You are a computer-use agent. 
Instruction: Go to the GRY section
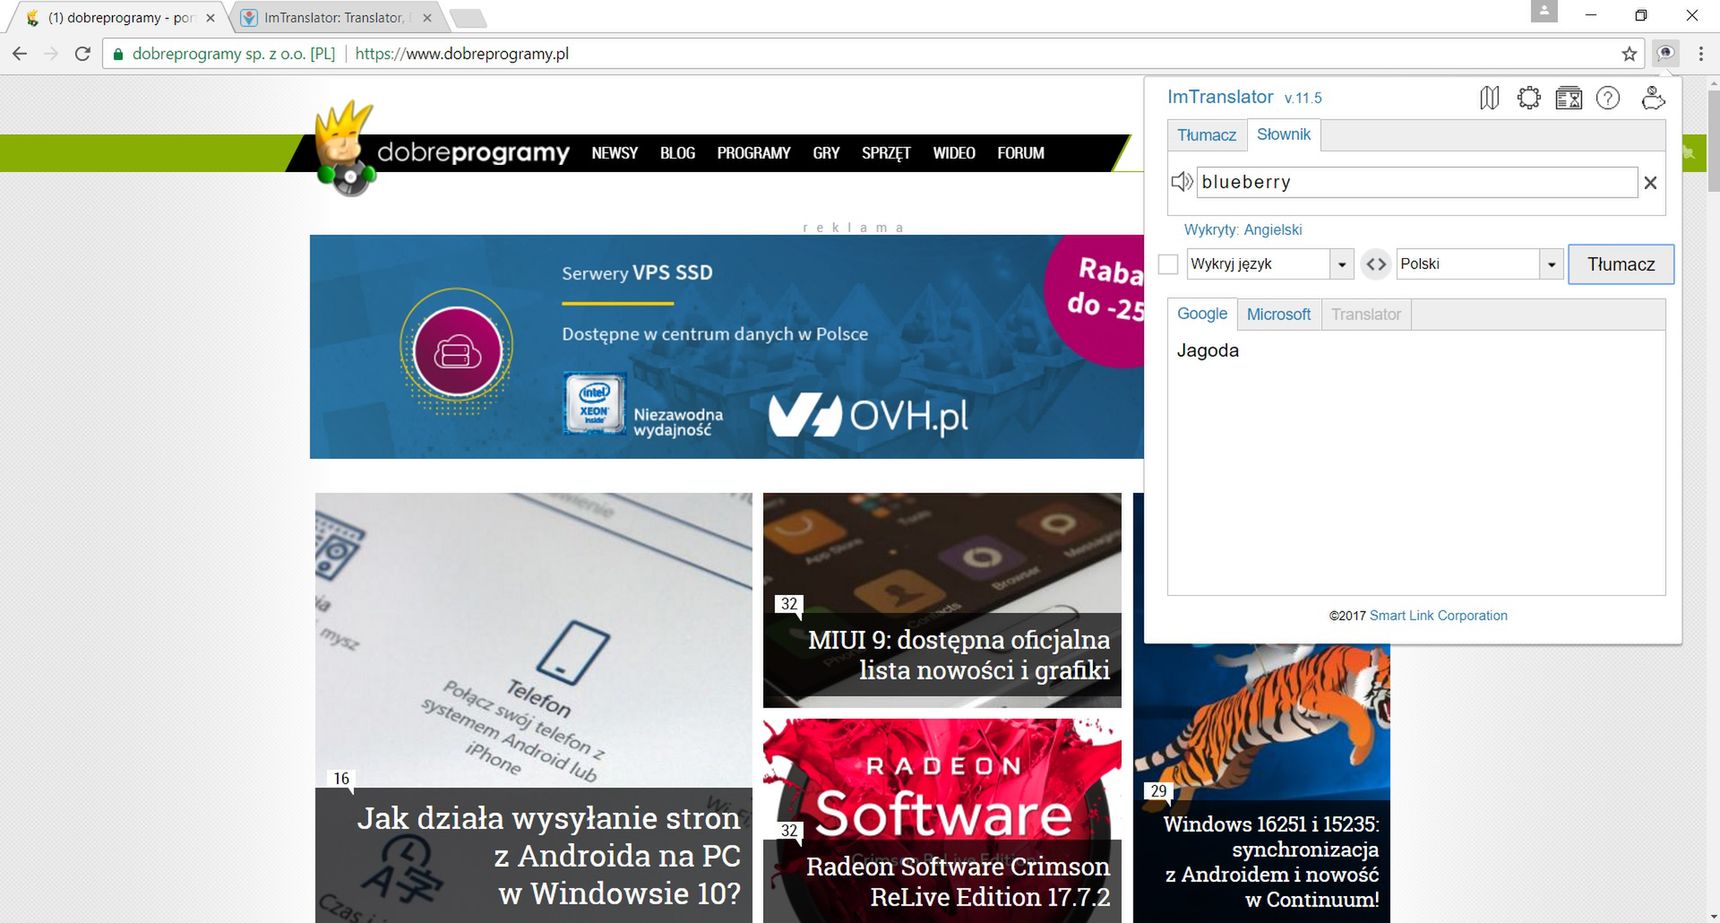click(826, 153)
